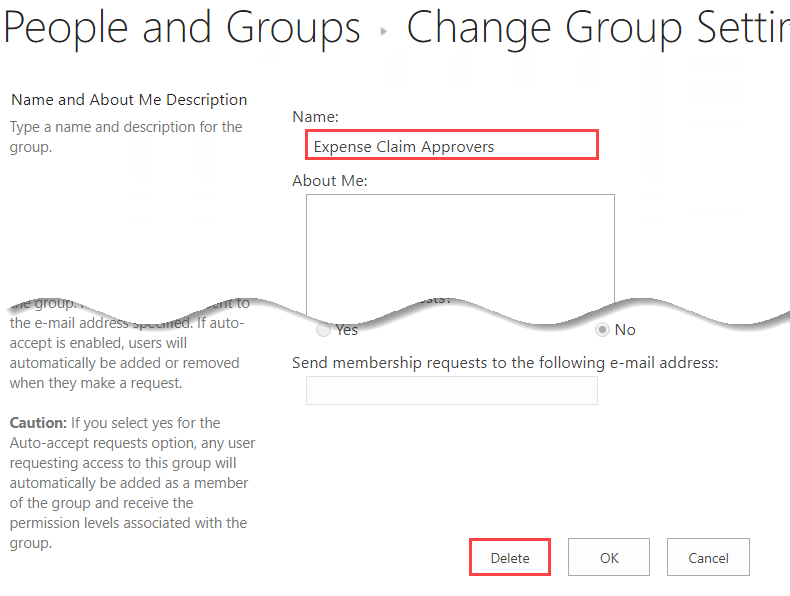Click the membership requests e-mail address field
Image resolution: width=790 pixels, height=596 pixels.
[451, 390]
